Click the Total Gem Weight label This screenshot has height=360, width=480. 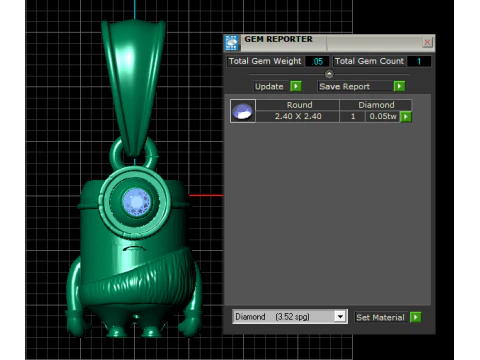click(x=265, y=61)
